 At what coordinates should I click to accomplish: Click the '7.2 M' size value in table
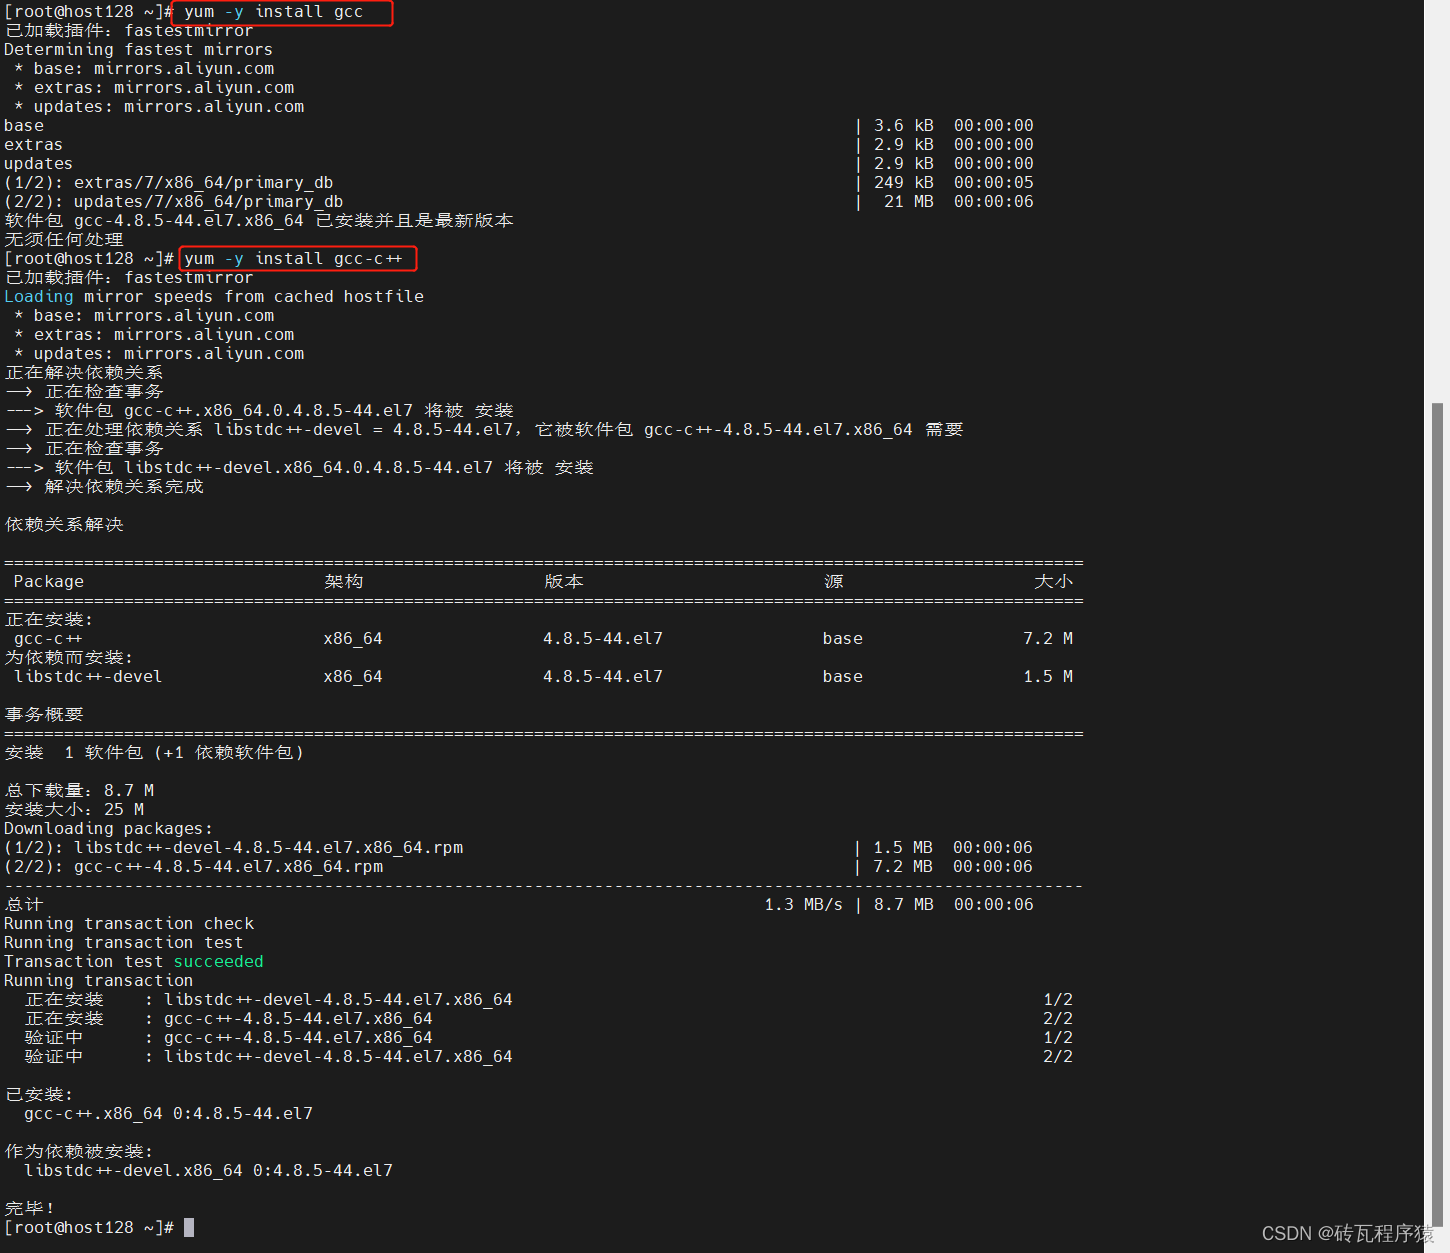tap(1048, 639)
